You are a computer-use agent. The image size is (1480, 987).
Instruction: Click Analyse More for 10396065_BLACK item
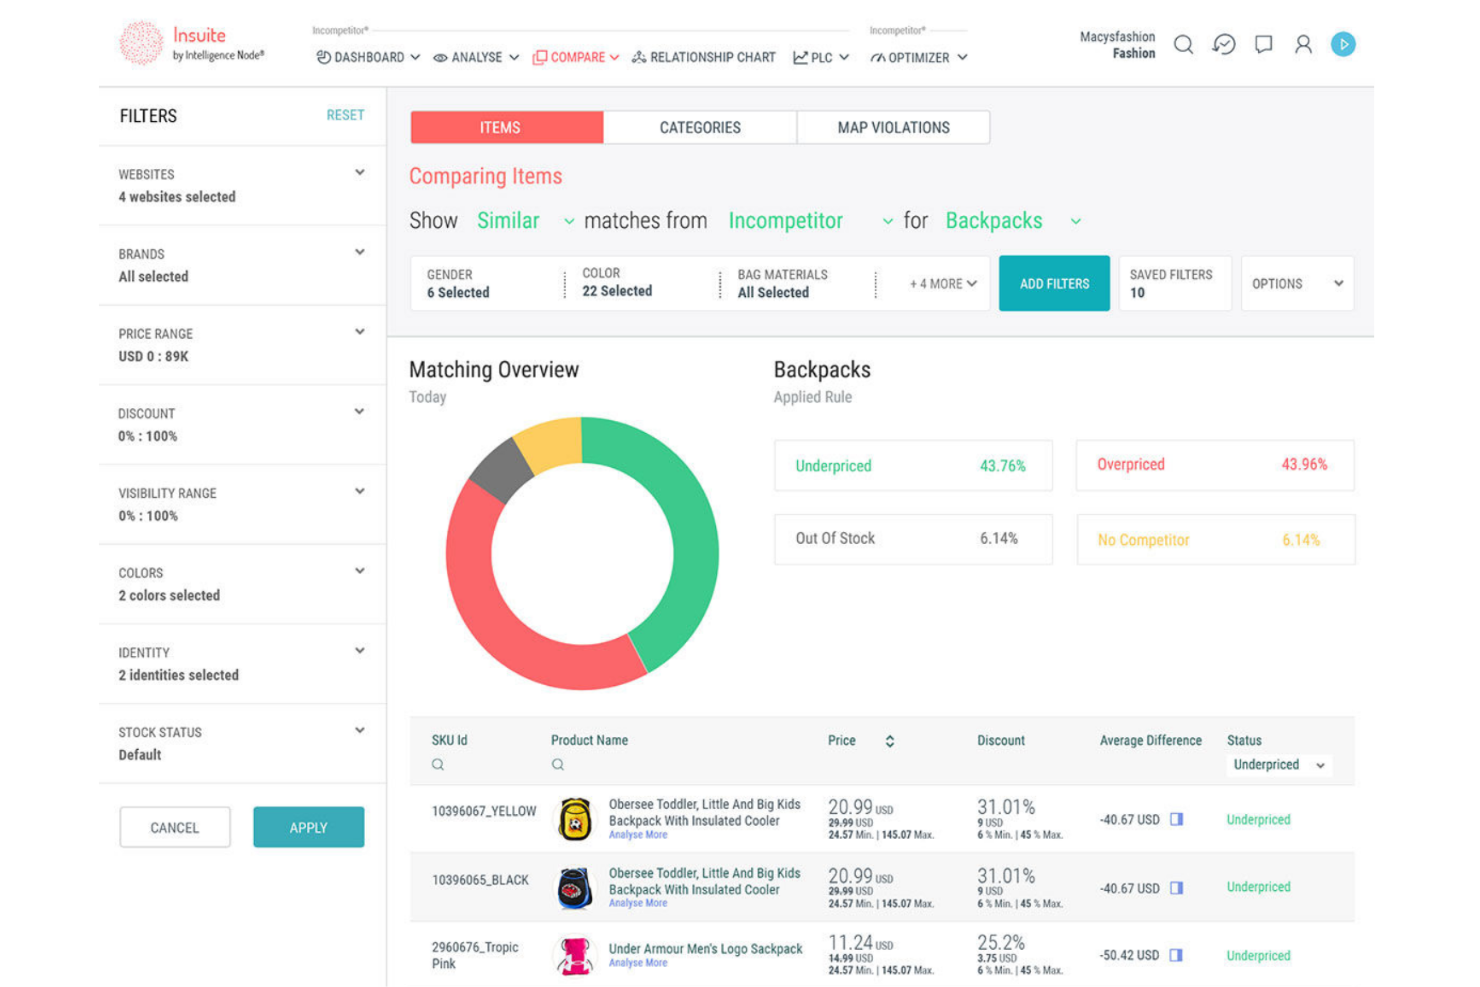(x=638, y=903)
